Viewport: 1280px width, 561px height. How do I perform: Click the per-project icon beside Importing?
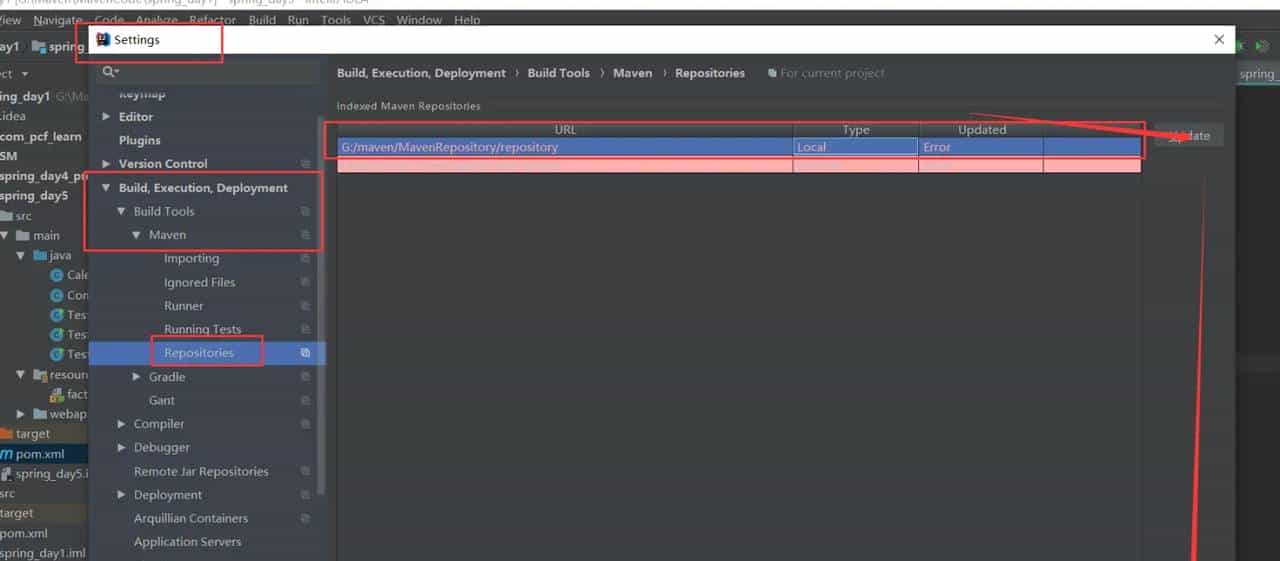pos(305,259)
